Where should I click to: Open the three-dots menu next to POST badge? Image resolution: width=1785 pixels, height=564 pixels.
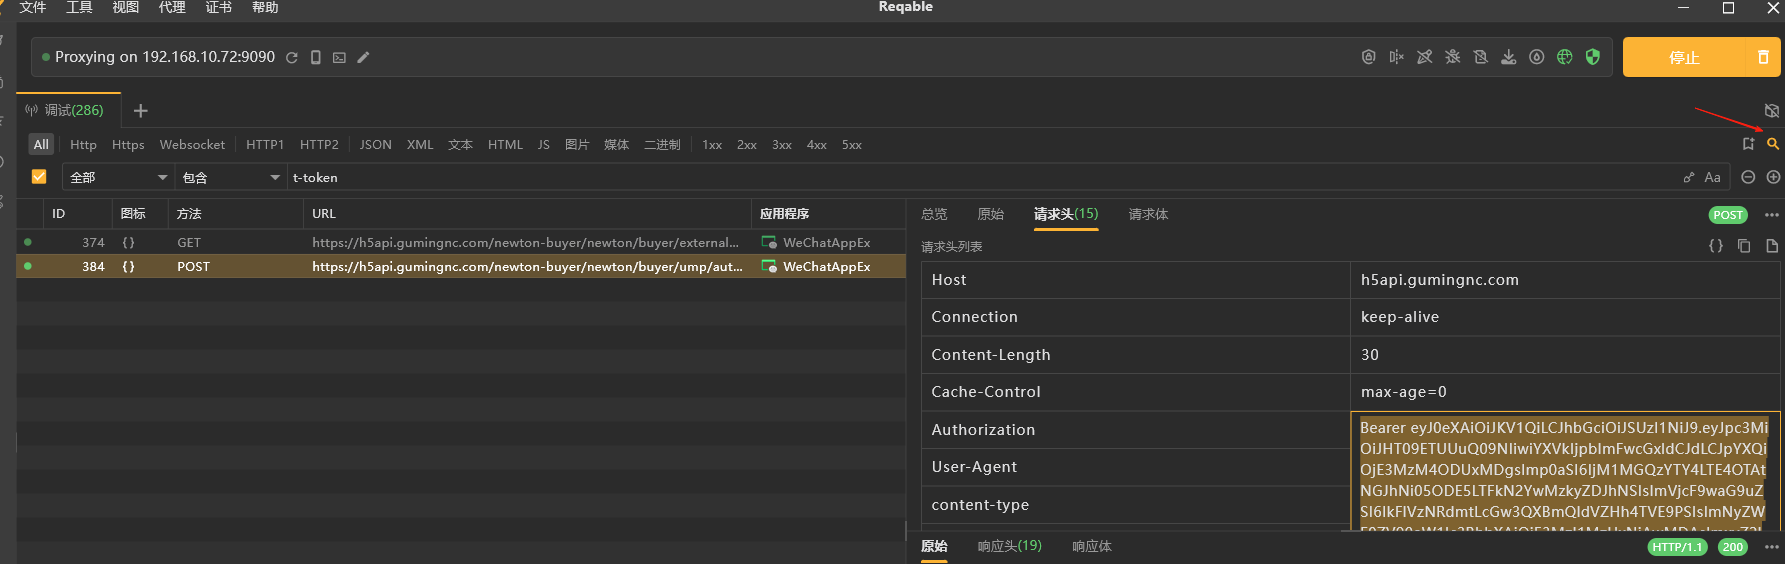coord(1771,215)
